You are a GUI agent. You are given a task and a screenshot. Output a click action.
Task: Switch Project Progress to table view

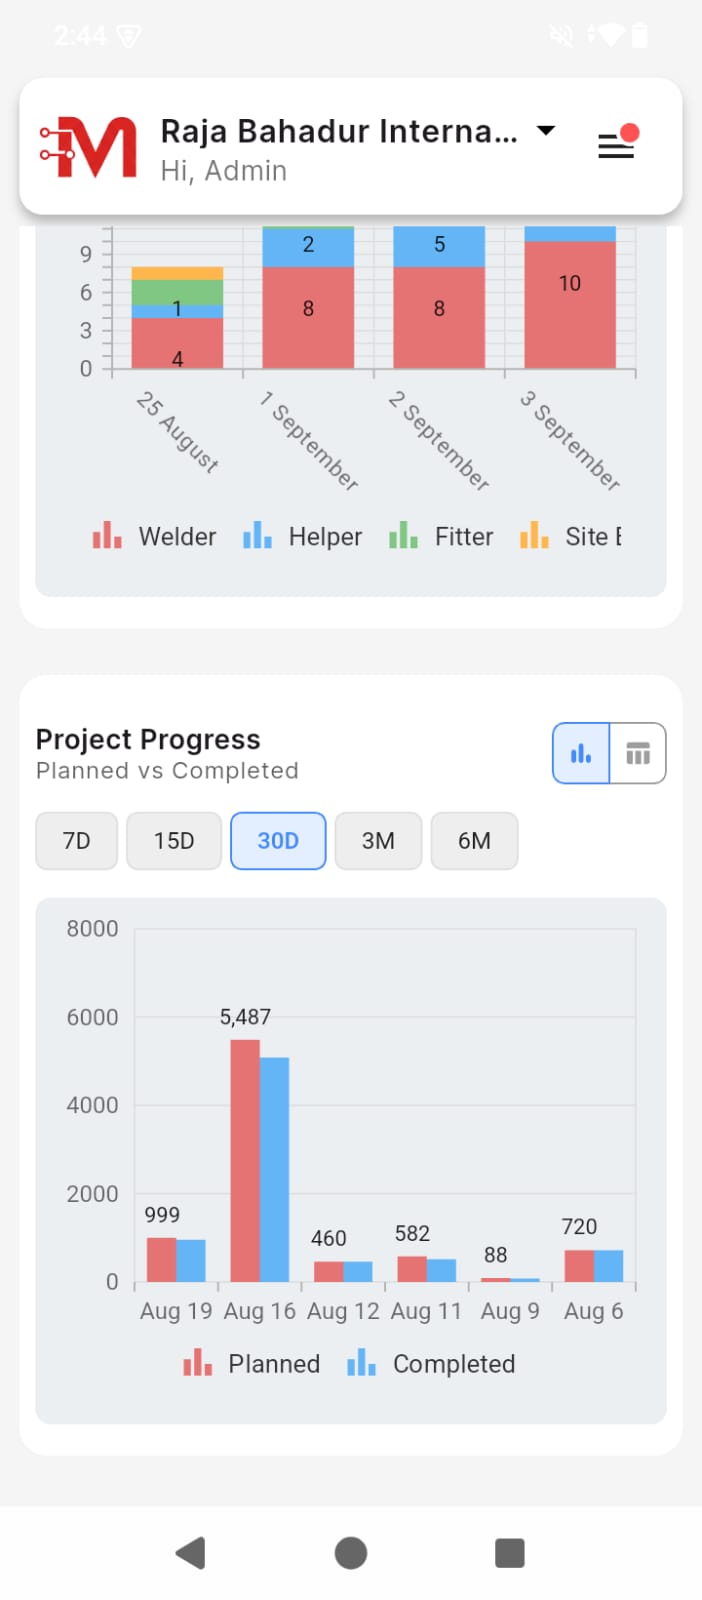[x=638, y=753]
